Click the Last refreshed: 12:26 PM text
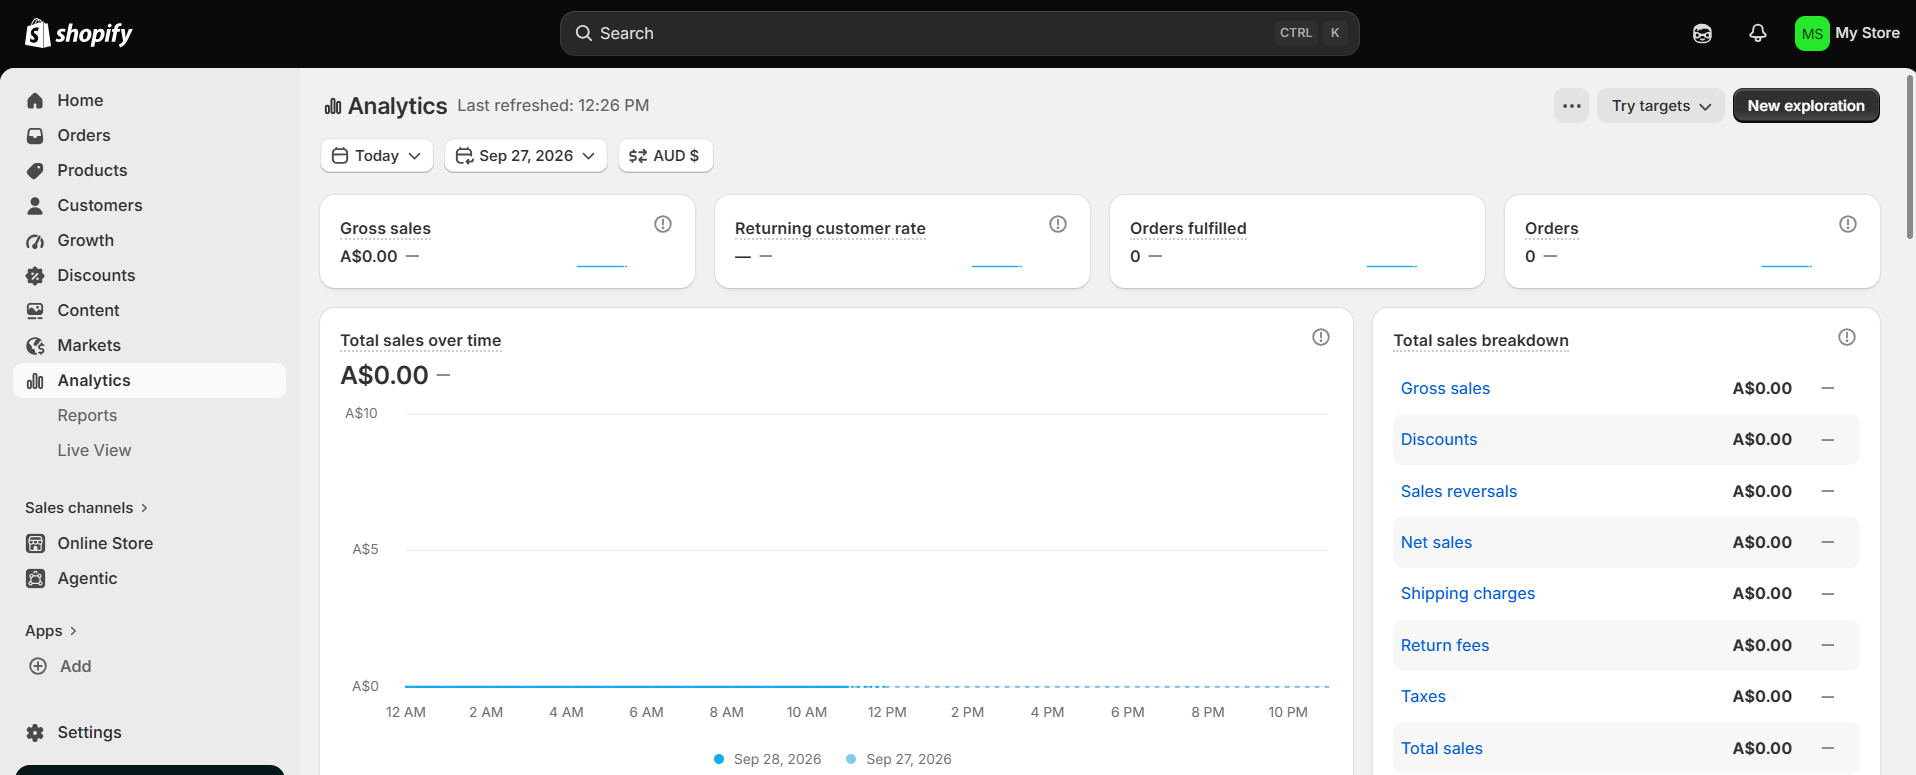The height and width of the screenshot is (775, 1916). (553, 105)
